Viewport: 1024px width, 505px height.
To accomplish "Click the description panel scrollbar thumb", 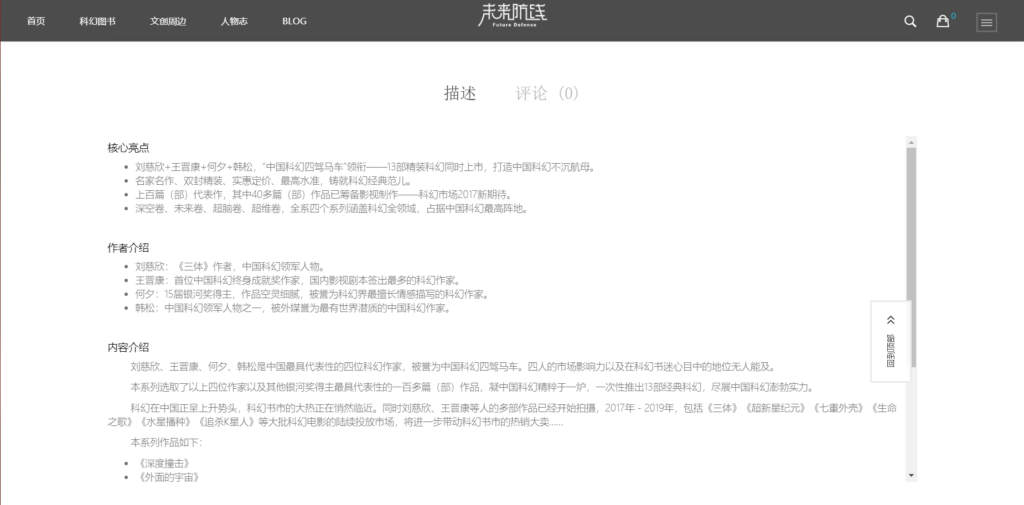I will click(912, 257).
